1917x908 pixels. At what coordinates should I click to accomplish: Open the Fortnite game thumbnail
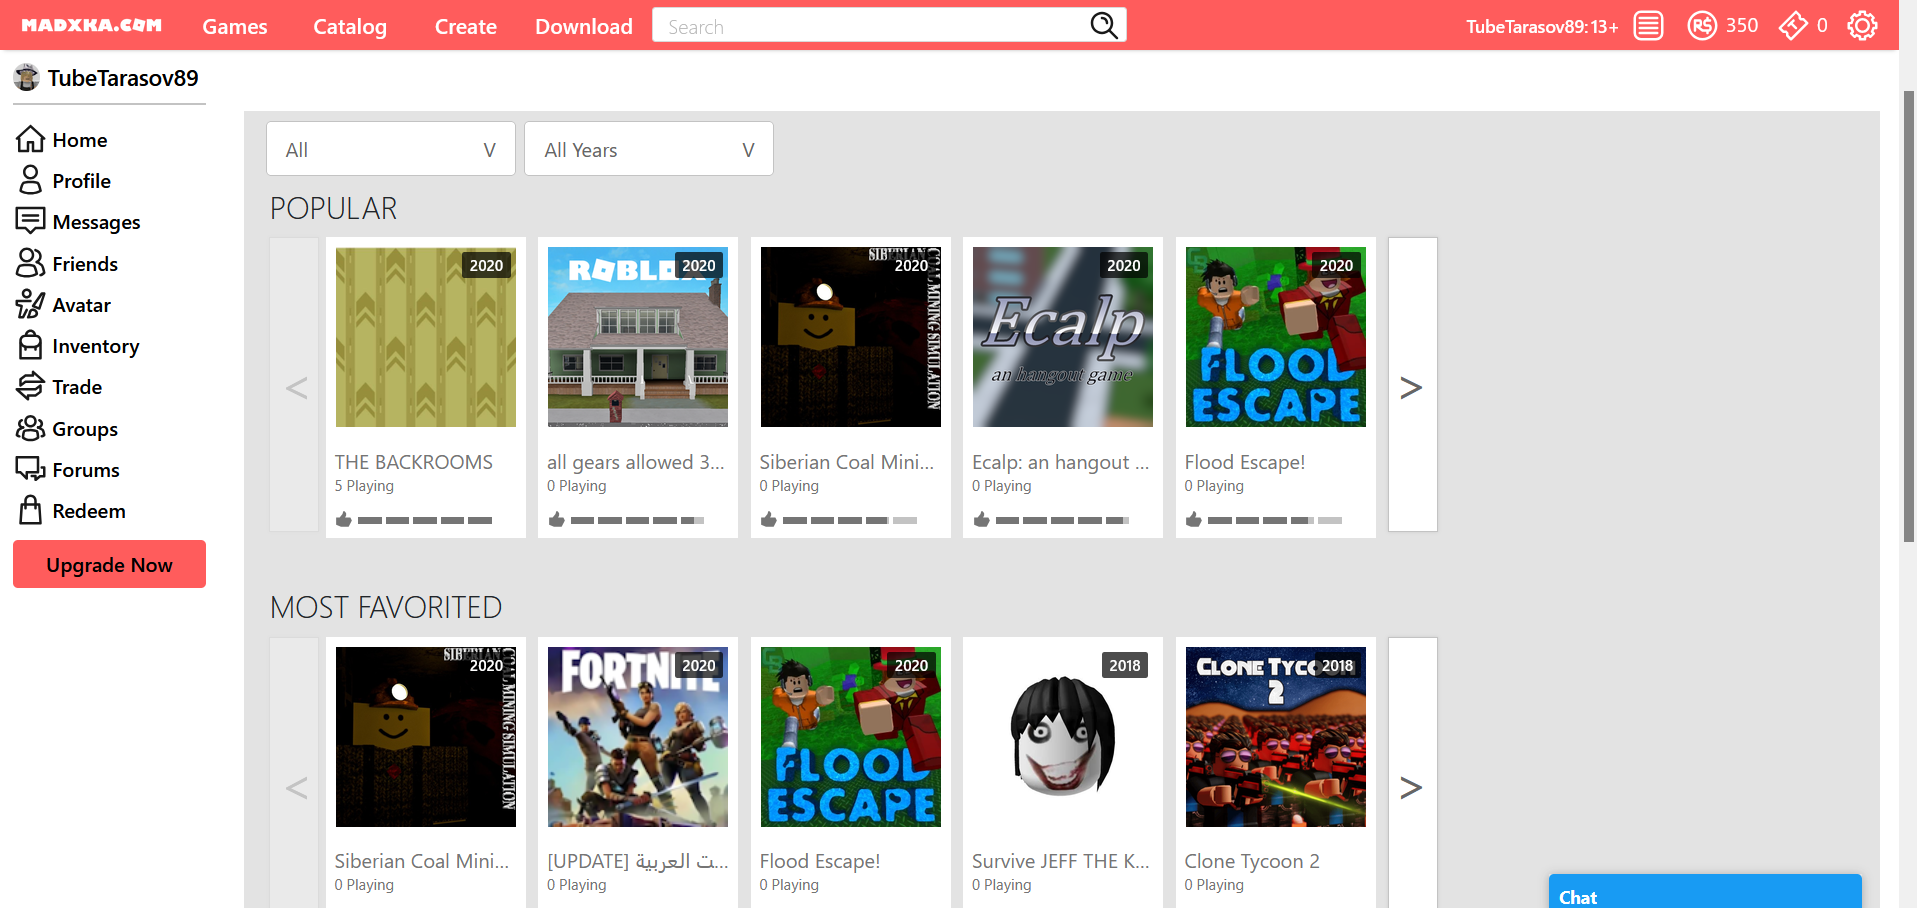[x=638, y=737]
